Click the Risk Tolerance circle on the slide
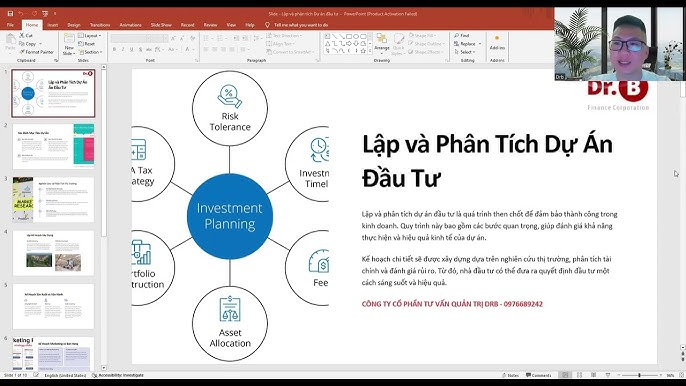Screen dimensions: 686x386 (230, 108)
